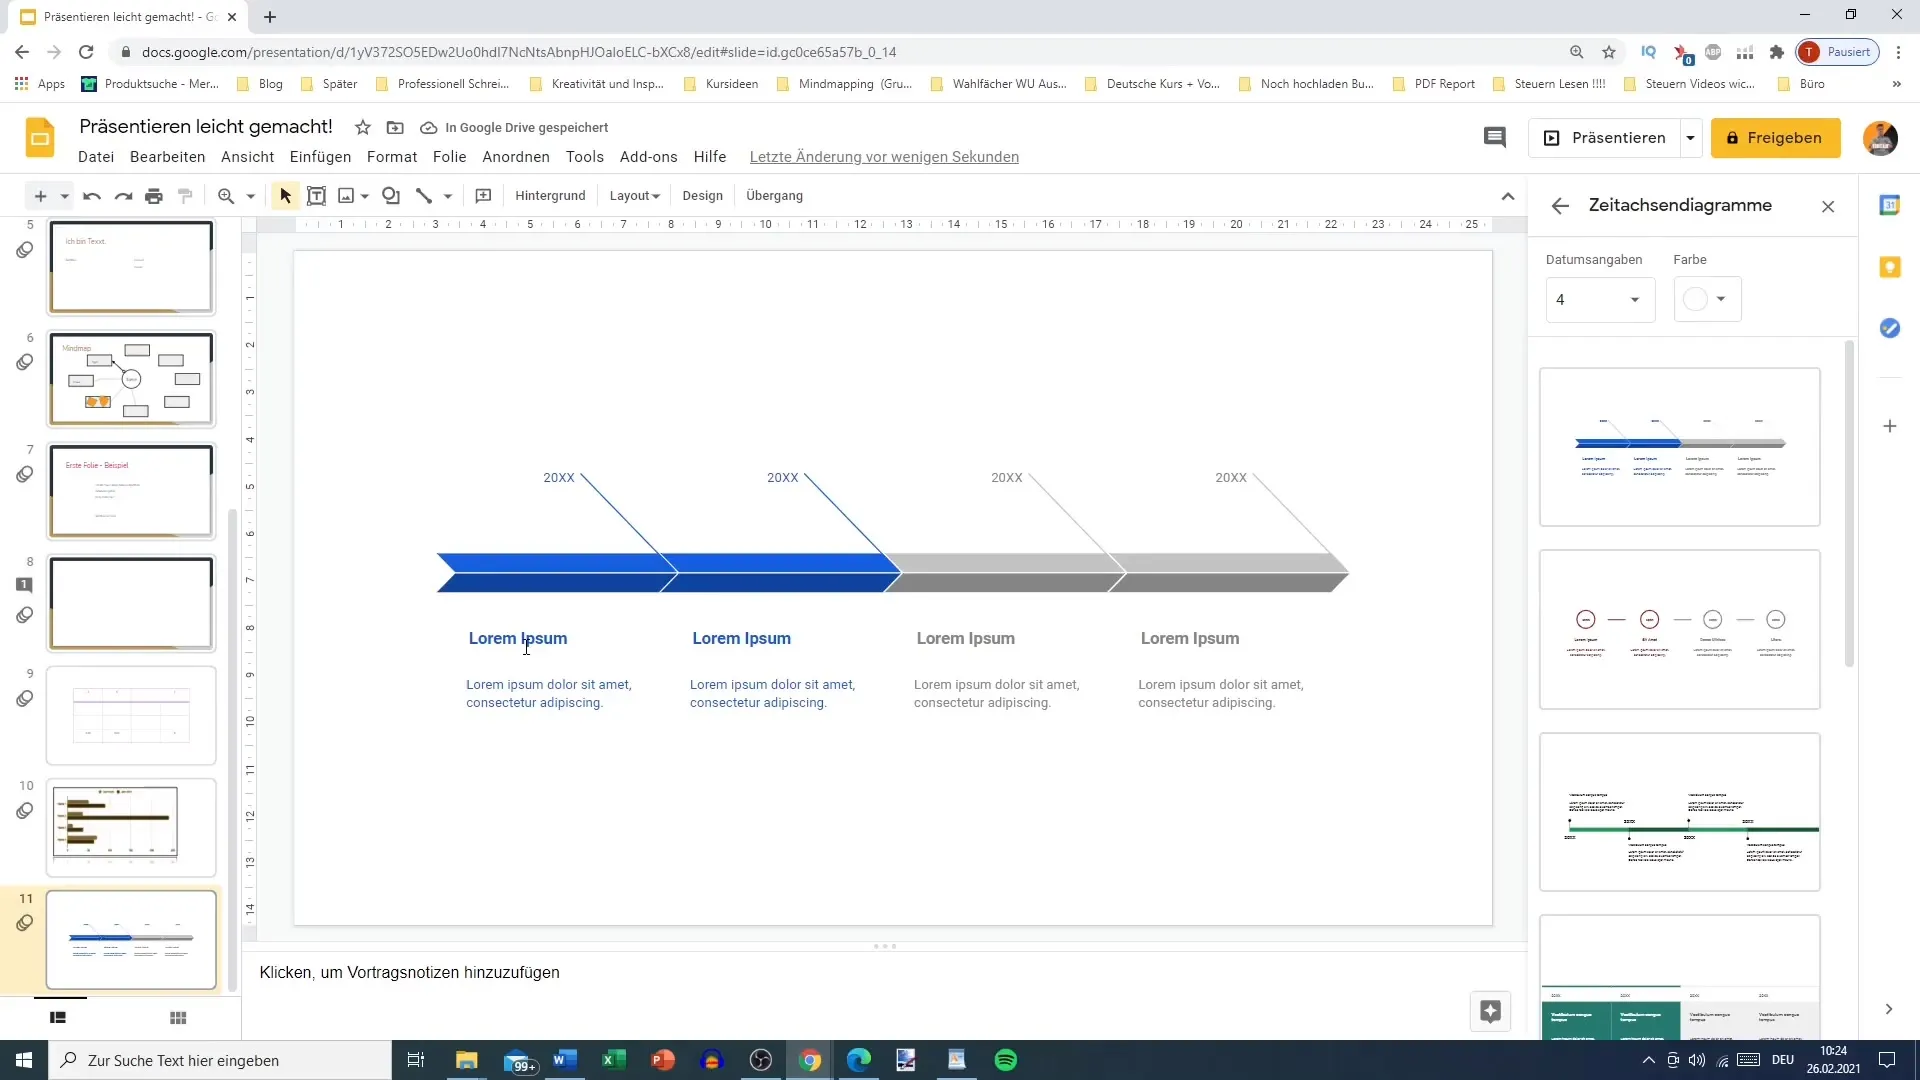Show more bookmarks chevron
Viewport: 1920px width, 1080px height.
click(1896, 84)
